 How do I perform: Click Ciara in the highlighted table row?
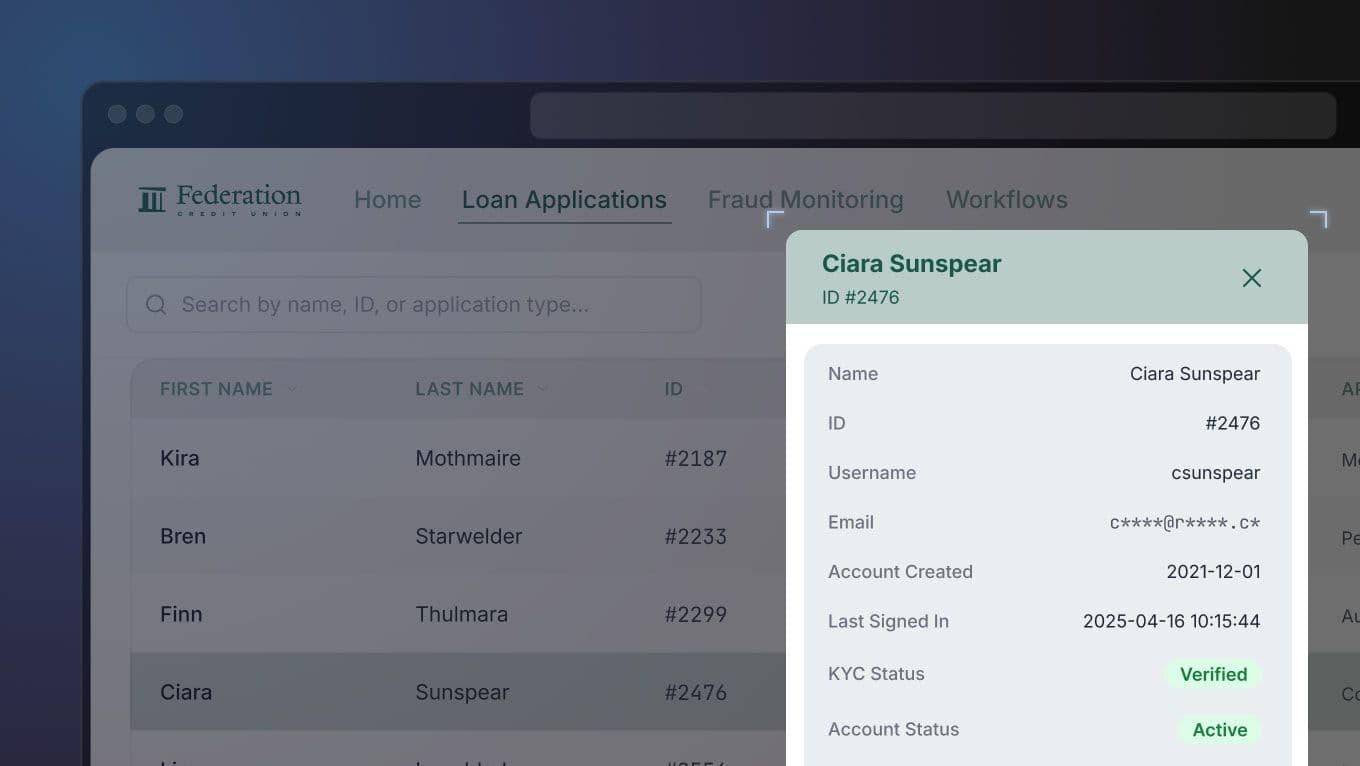click(186, 692)
